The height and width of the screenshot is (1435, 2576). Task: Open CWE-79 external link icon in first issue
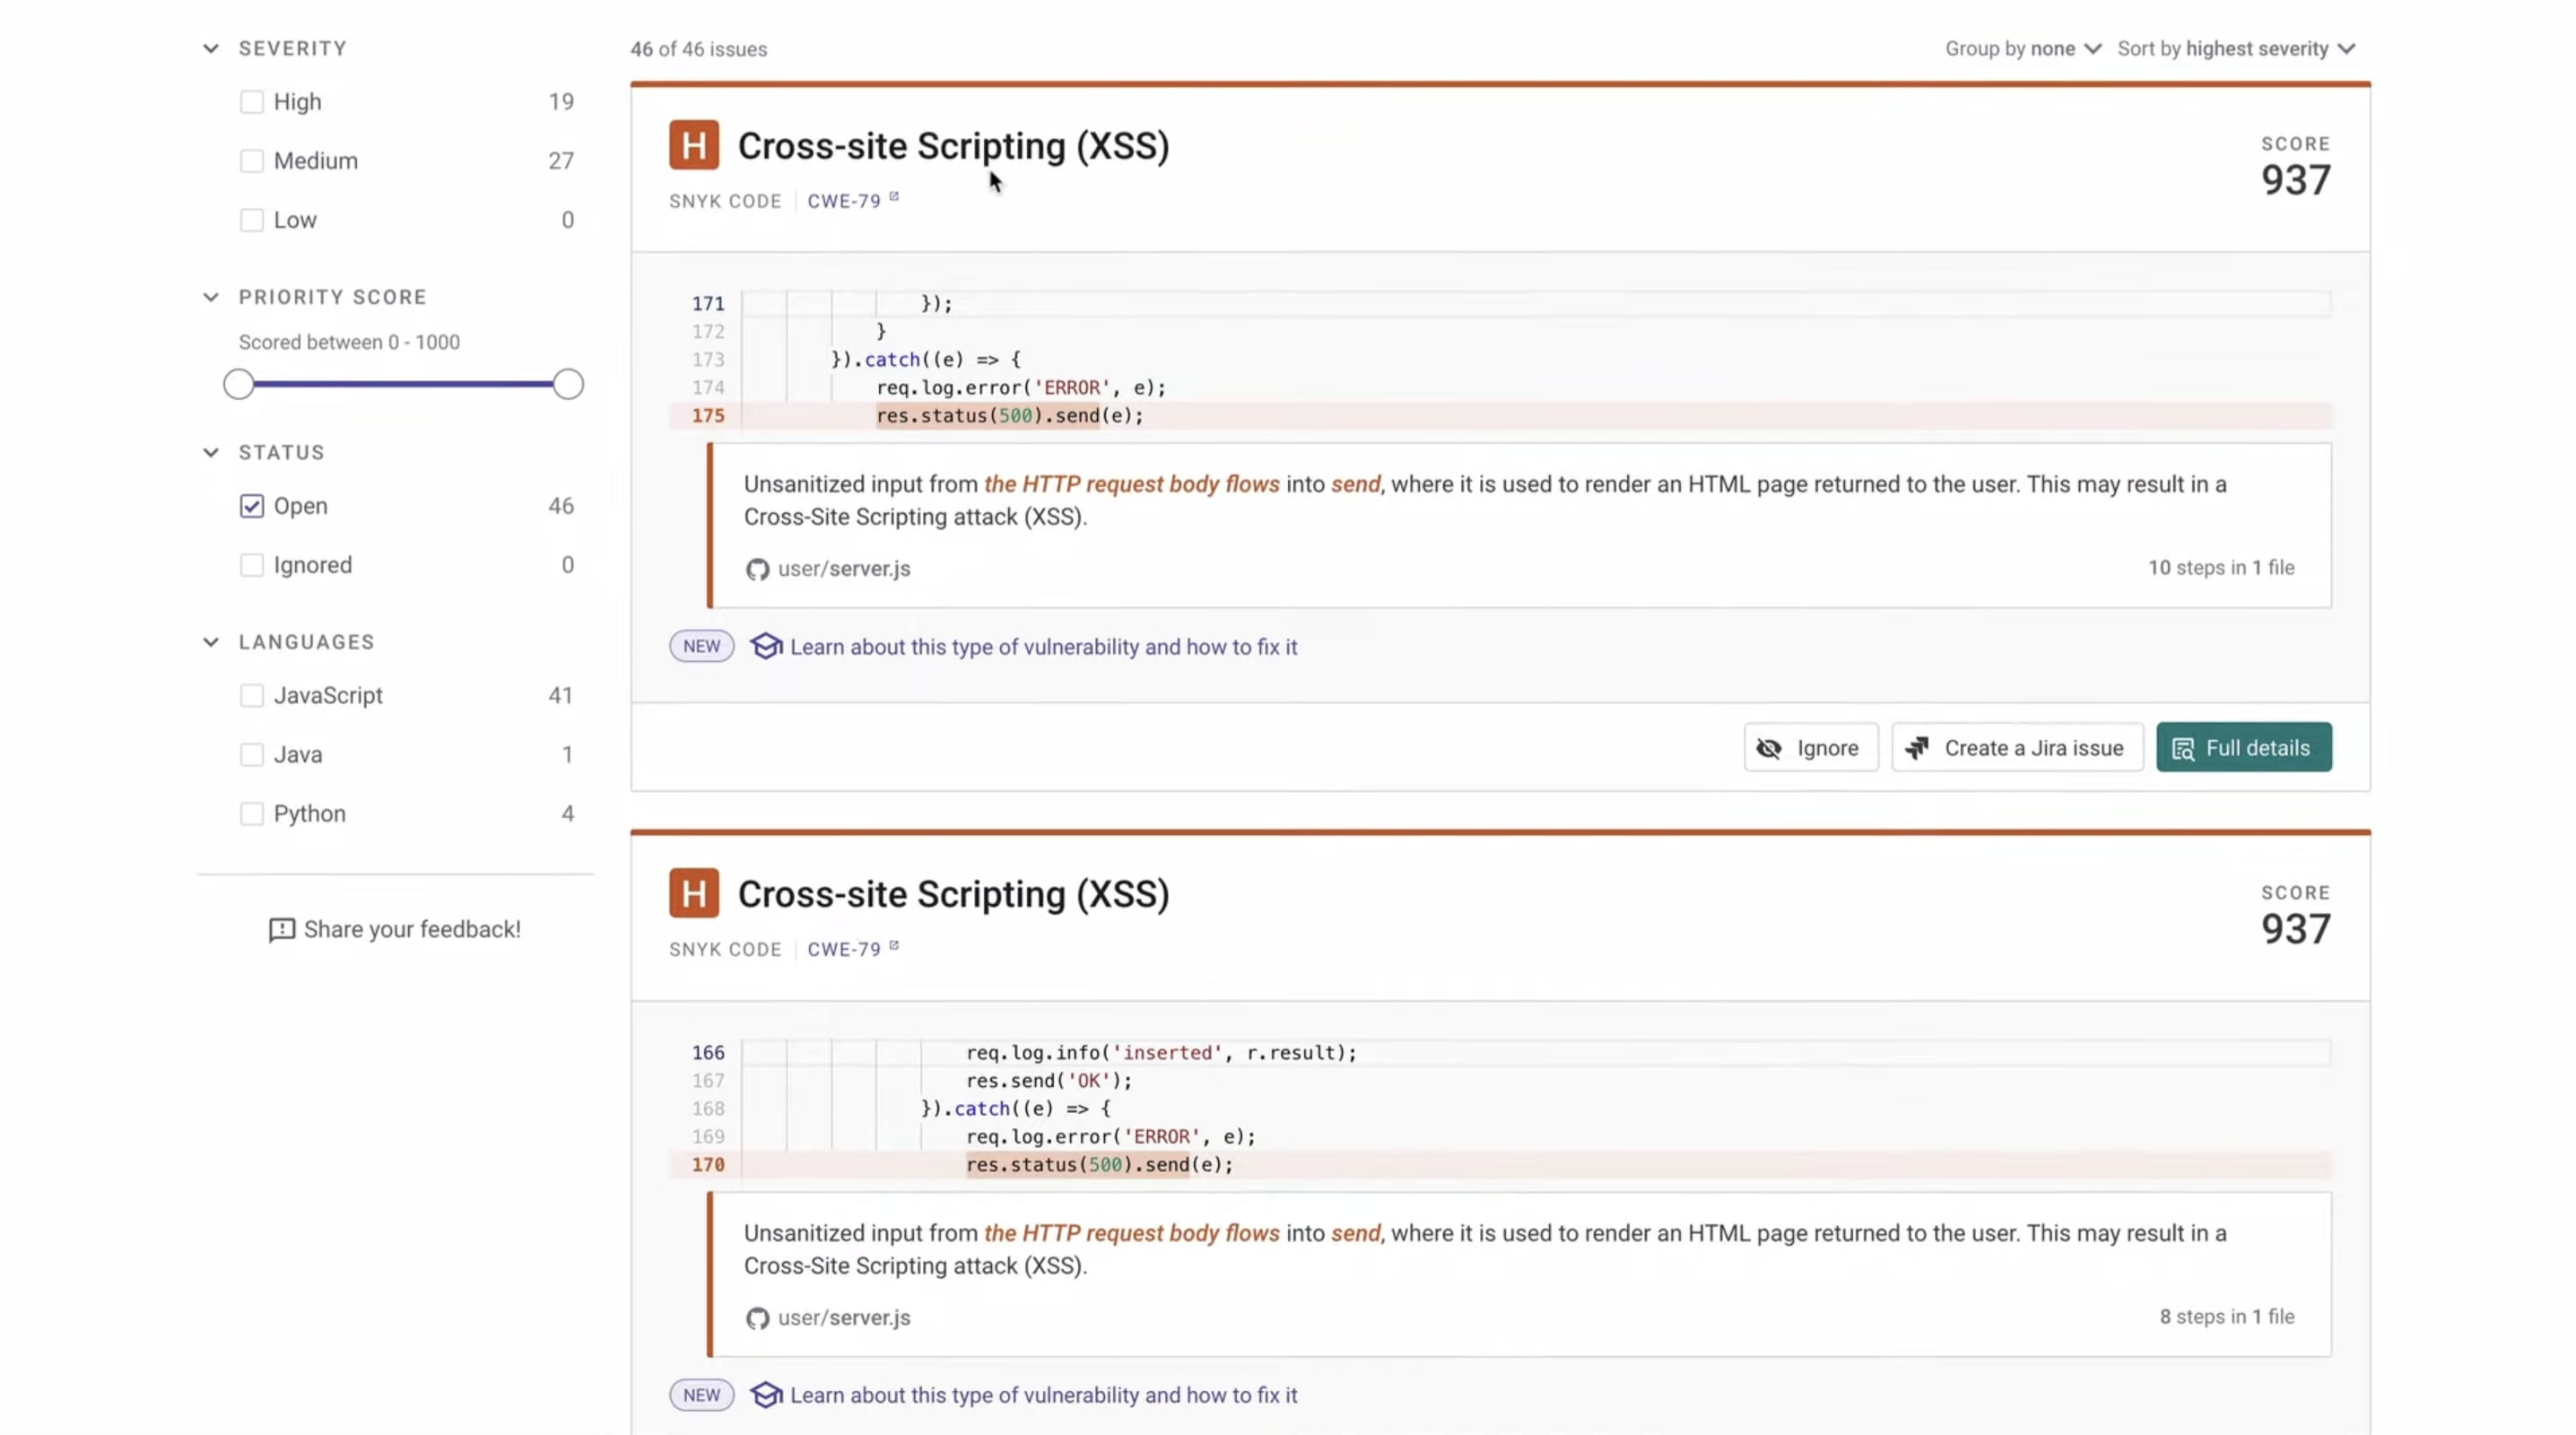(x=894, y=197)
